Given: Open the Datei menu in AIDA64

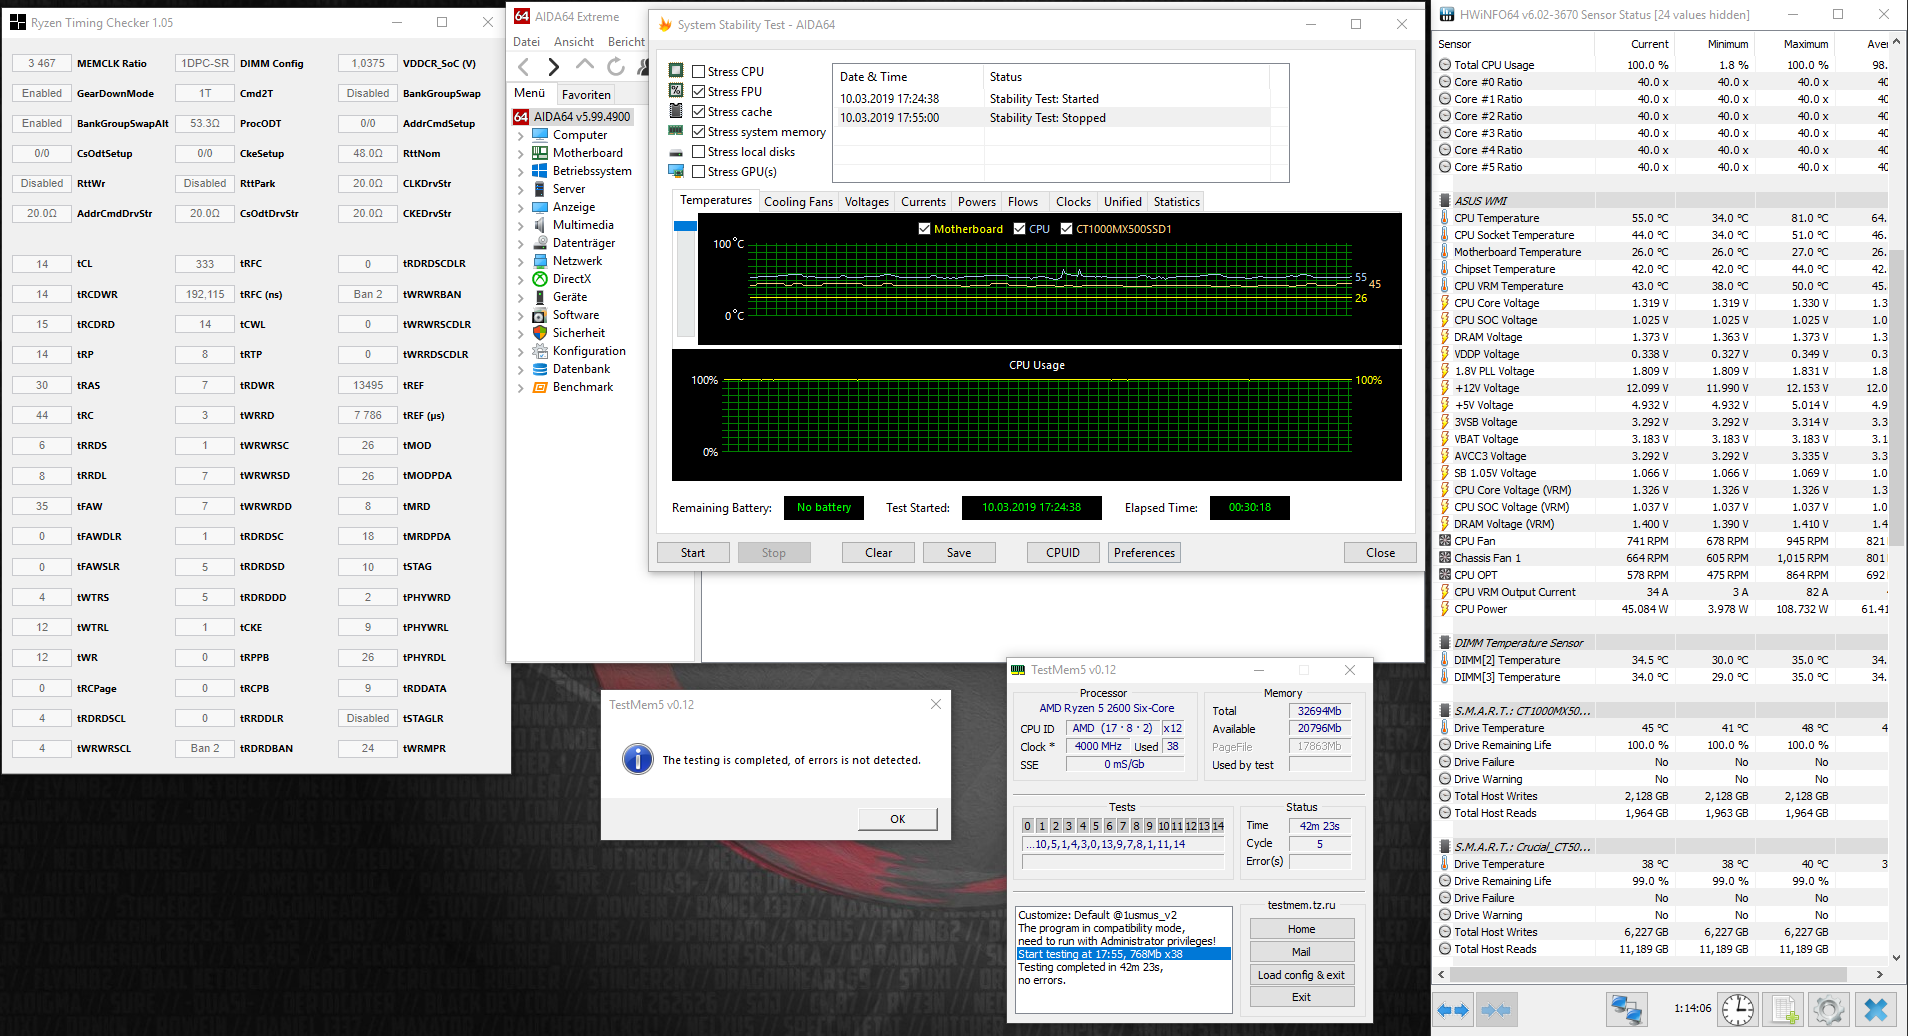Looking at the screenshot, I should pos(526,42).
